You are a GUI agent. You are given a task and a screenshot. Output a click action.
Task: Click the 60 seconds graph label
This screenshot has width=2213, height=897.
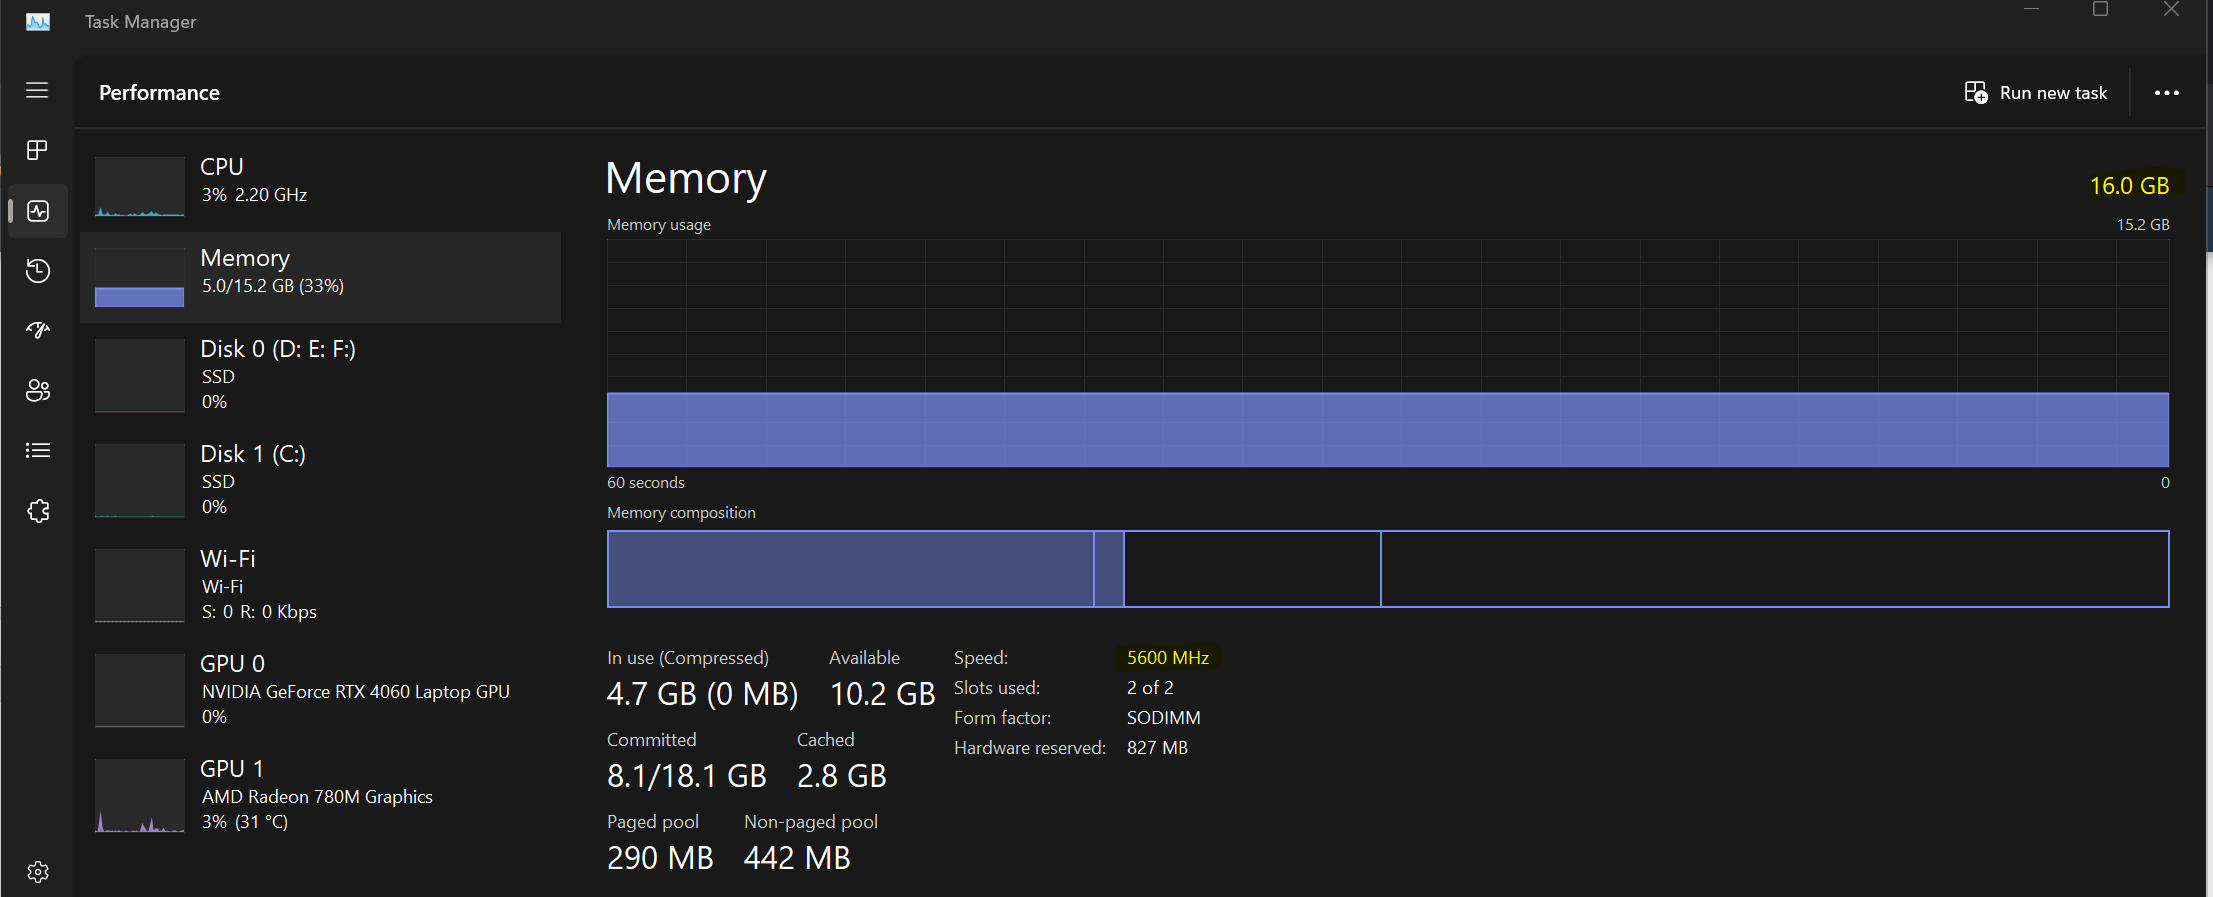(x=646, y=483)
